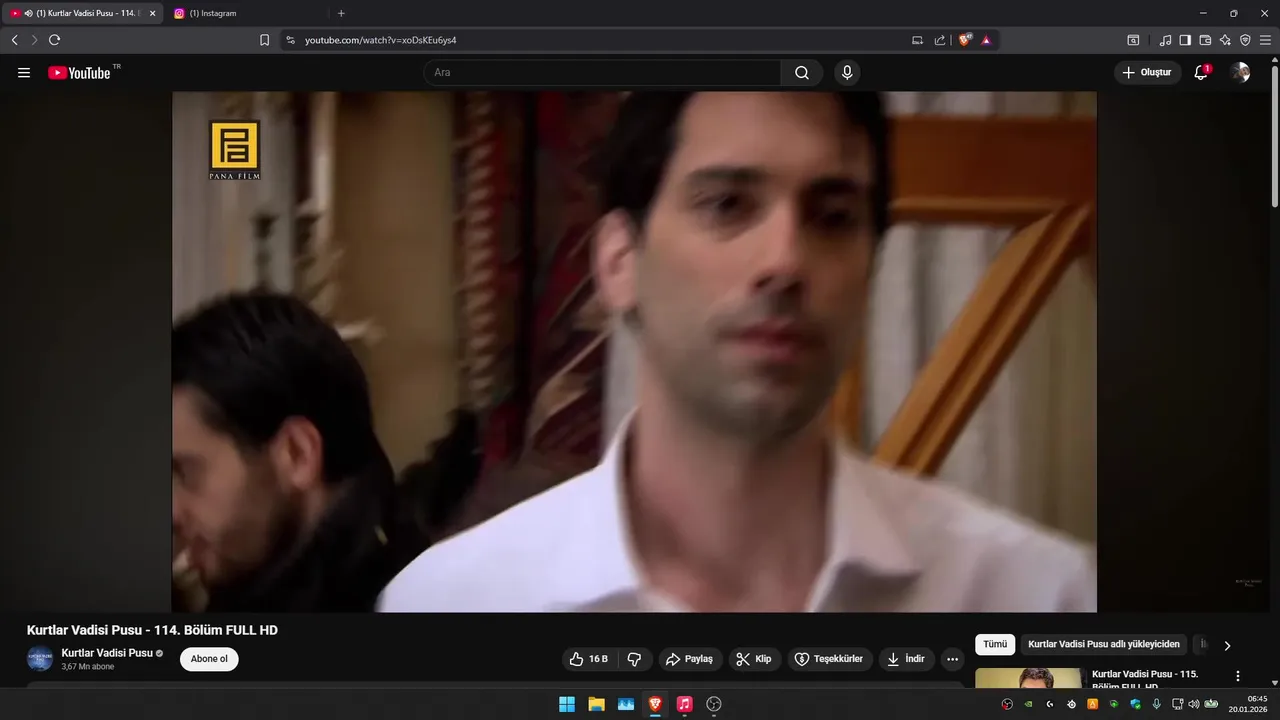Switch to the Kurtlar Vadisi Pusu browser tab
This screenshot has width=1280, height=720.
(81, 13)
